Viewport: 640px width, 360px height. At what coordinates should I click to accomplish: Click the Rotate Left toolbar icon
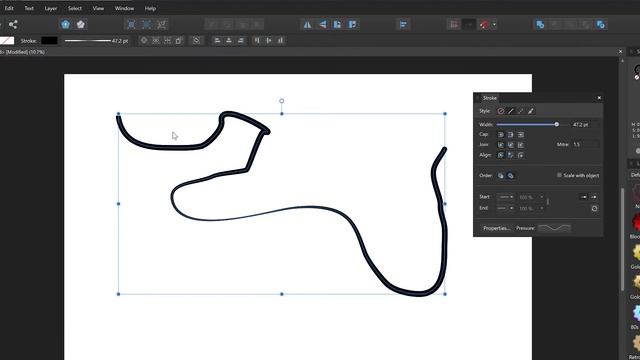click(x=337, y=24)
